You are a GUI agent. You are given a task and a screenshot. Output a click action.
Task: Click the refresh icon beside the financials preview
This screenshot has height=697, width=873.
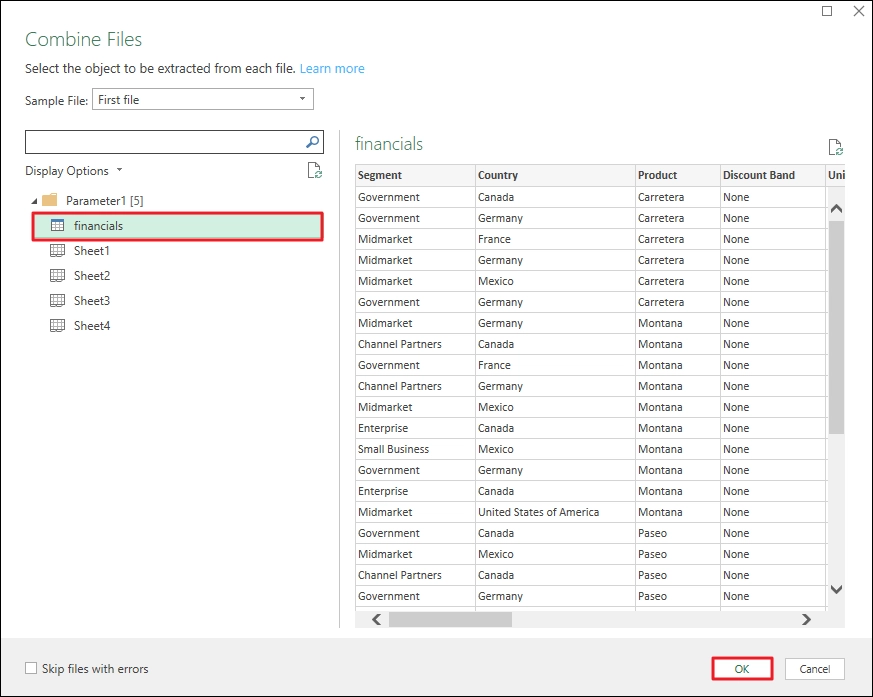coord(836,146)
